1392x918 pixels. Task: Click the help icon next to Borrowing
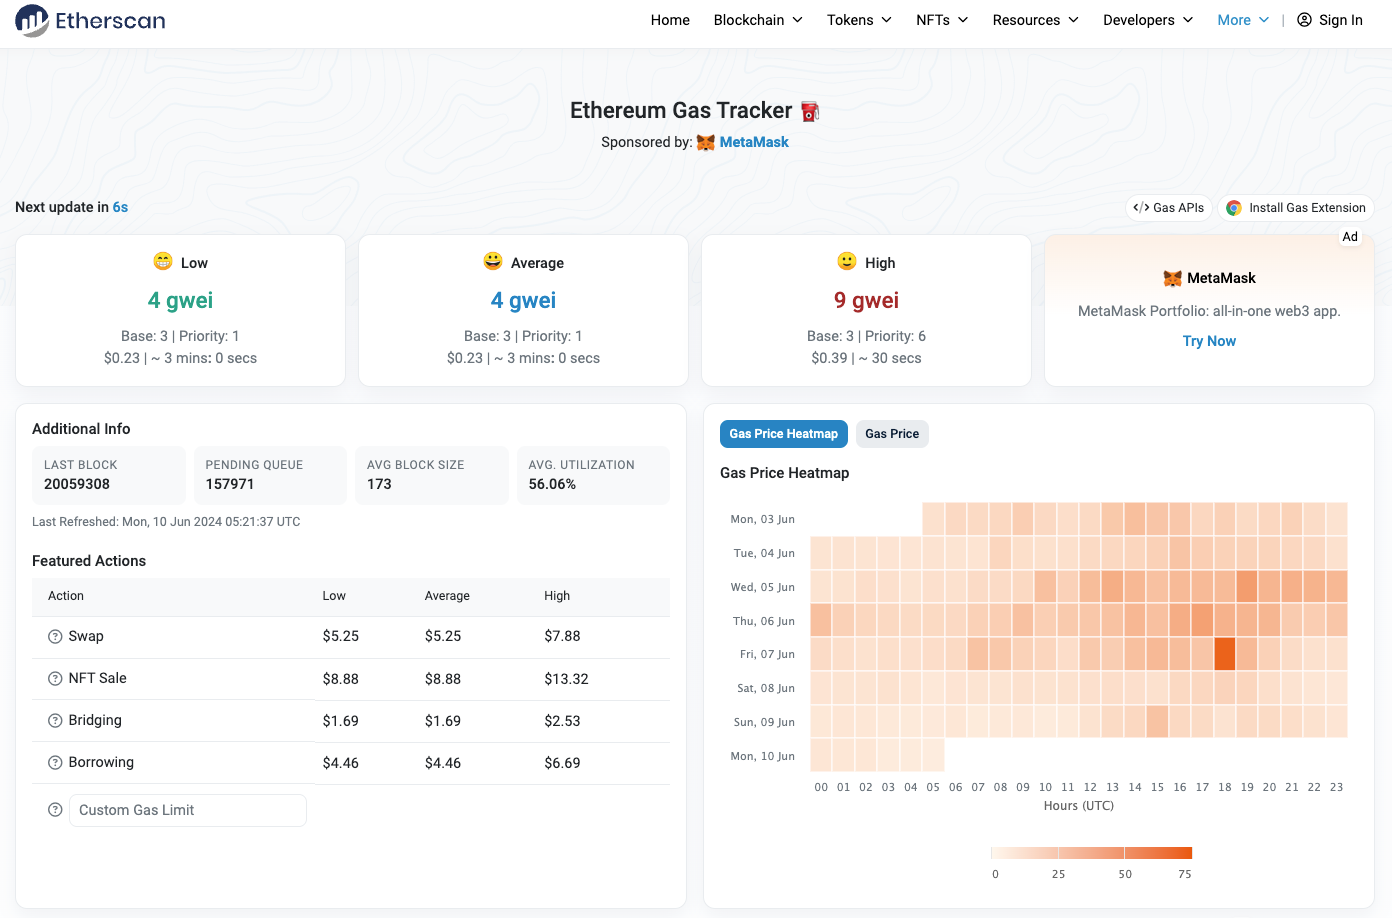click(55, 763)
